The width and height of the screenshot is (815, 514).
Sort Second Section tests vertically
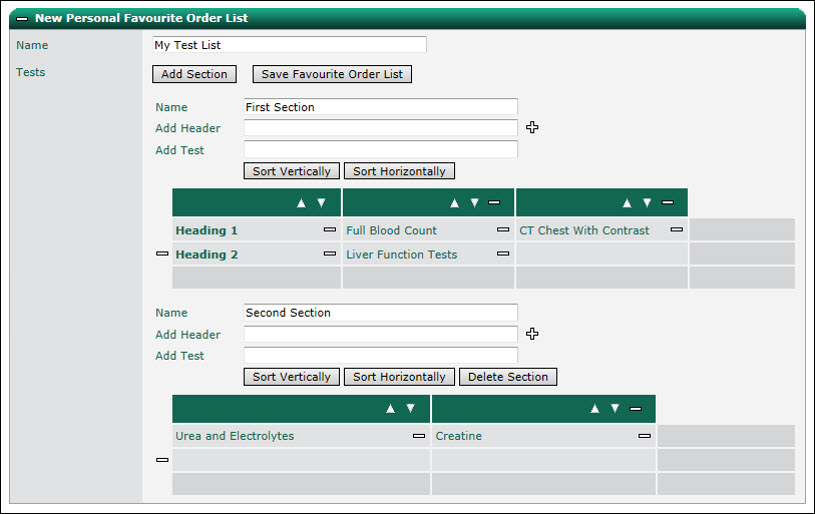[x=292, y=377]
